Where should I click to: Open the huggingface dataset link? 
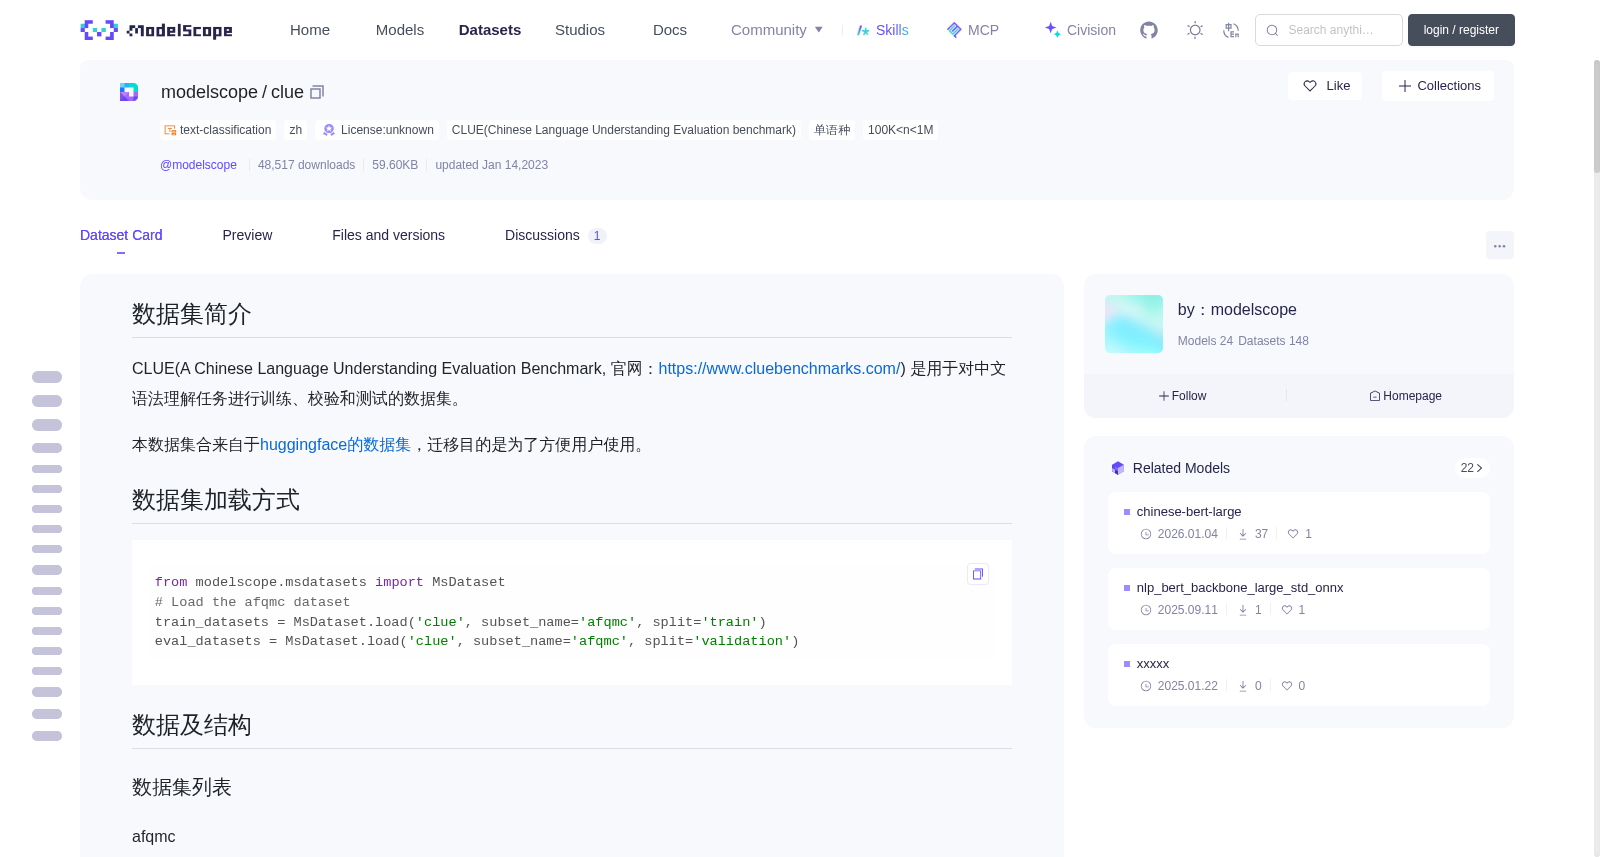click(x=335, y=445)
